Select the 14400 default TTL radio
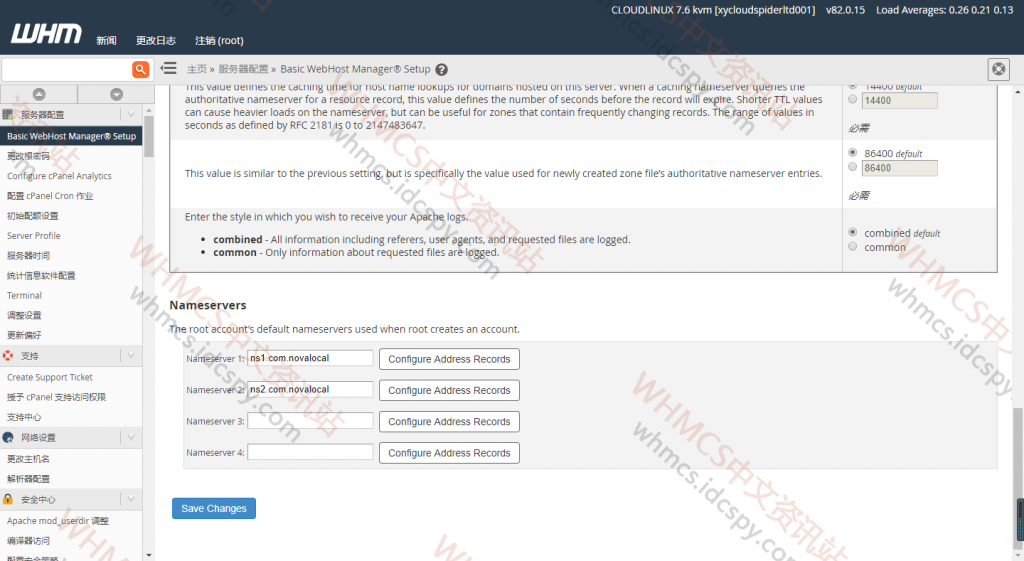The width and height of the screenshot is (1024, 561). 852,86
